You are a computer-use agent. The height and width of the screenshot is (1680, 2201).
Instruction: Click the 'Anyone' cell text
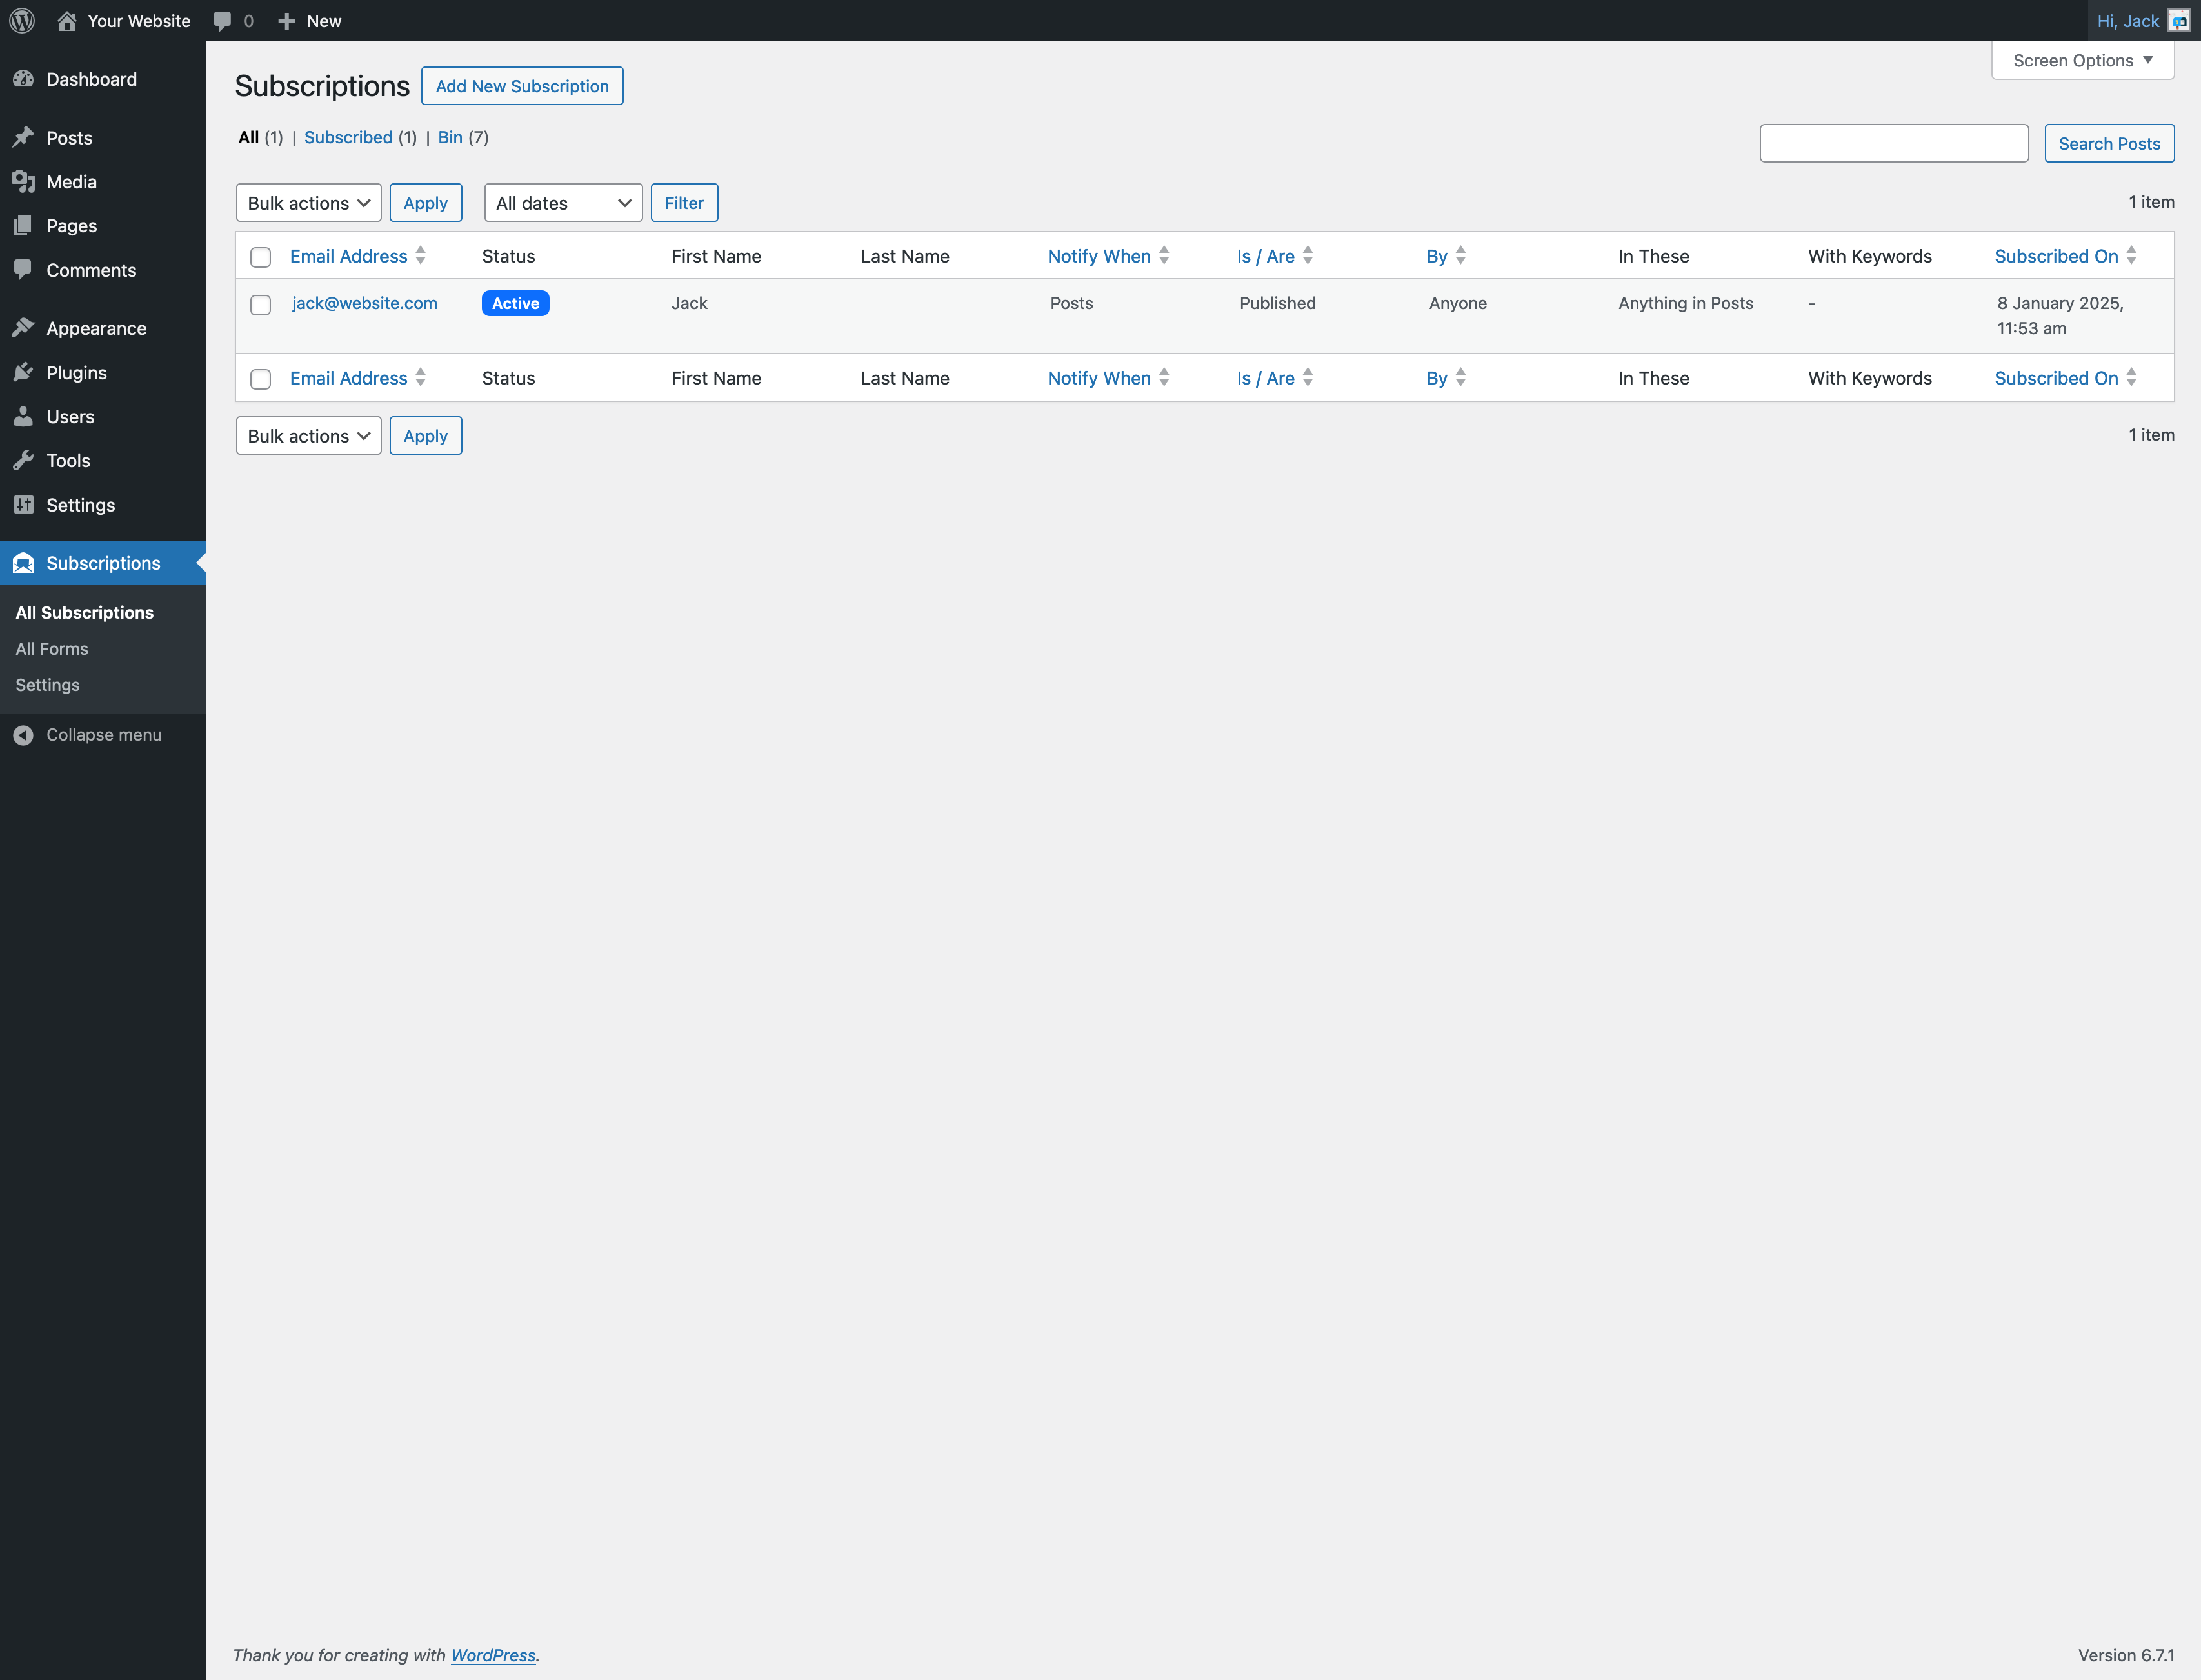(x=1458, y=303)
